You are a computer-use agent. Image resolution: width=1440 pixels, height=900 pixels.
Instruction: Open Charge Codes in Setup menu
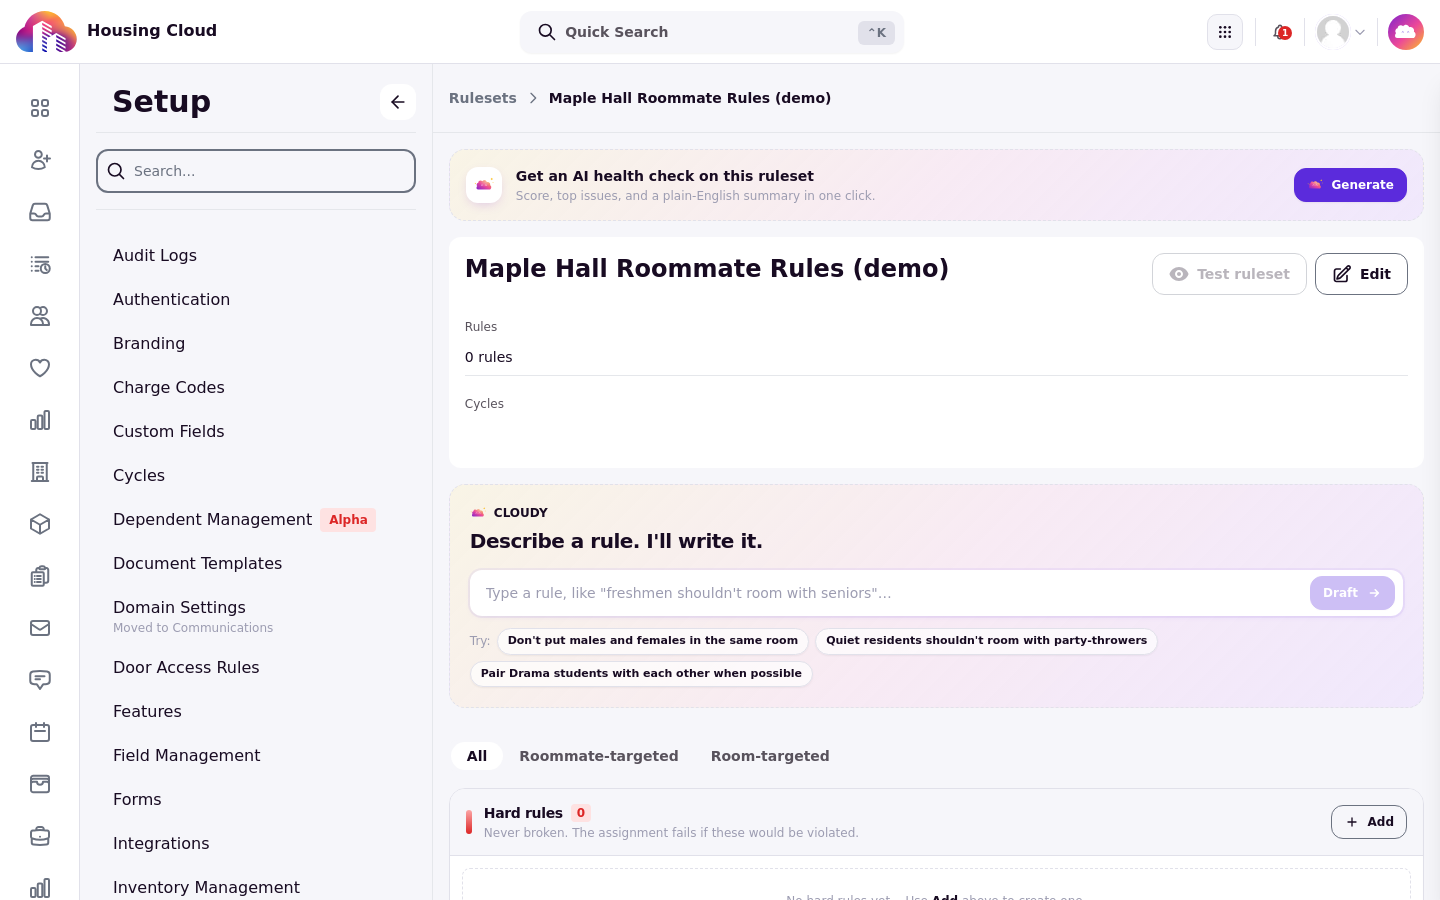[x=169, y=387]
